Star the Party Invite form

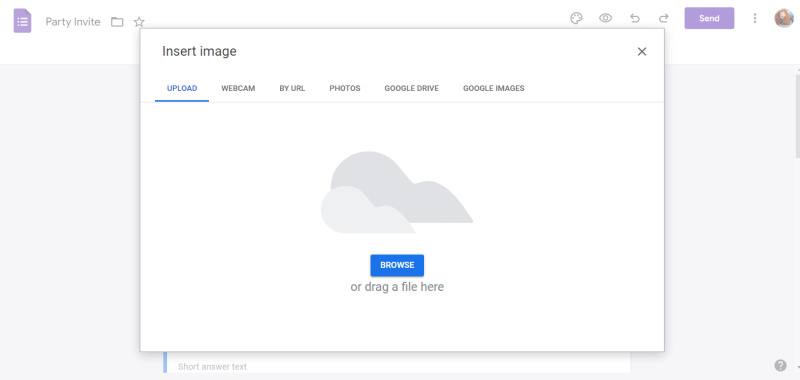coord(139,22)
